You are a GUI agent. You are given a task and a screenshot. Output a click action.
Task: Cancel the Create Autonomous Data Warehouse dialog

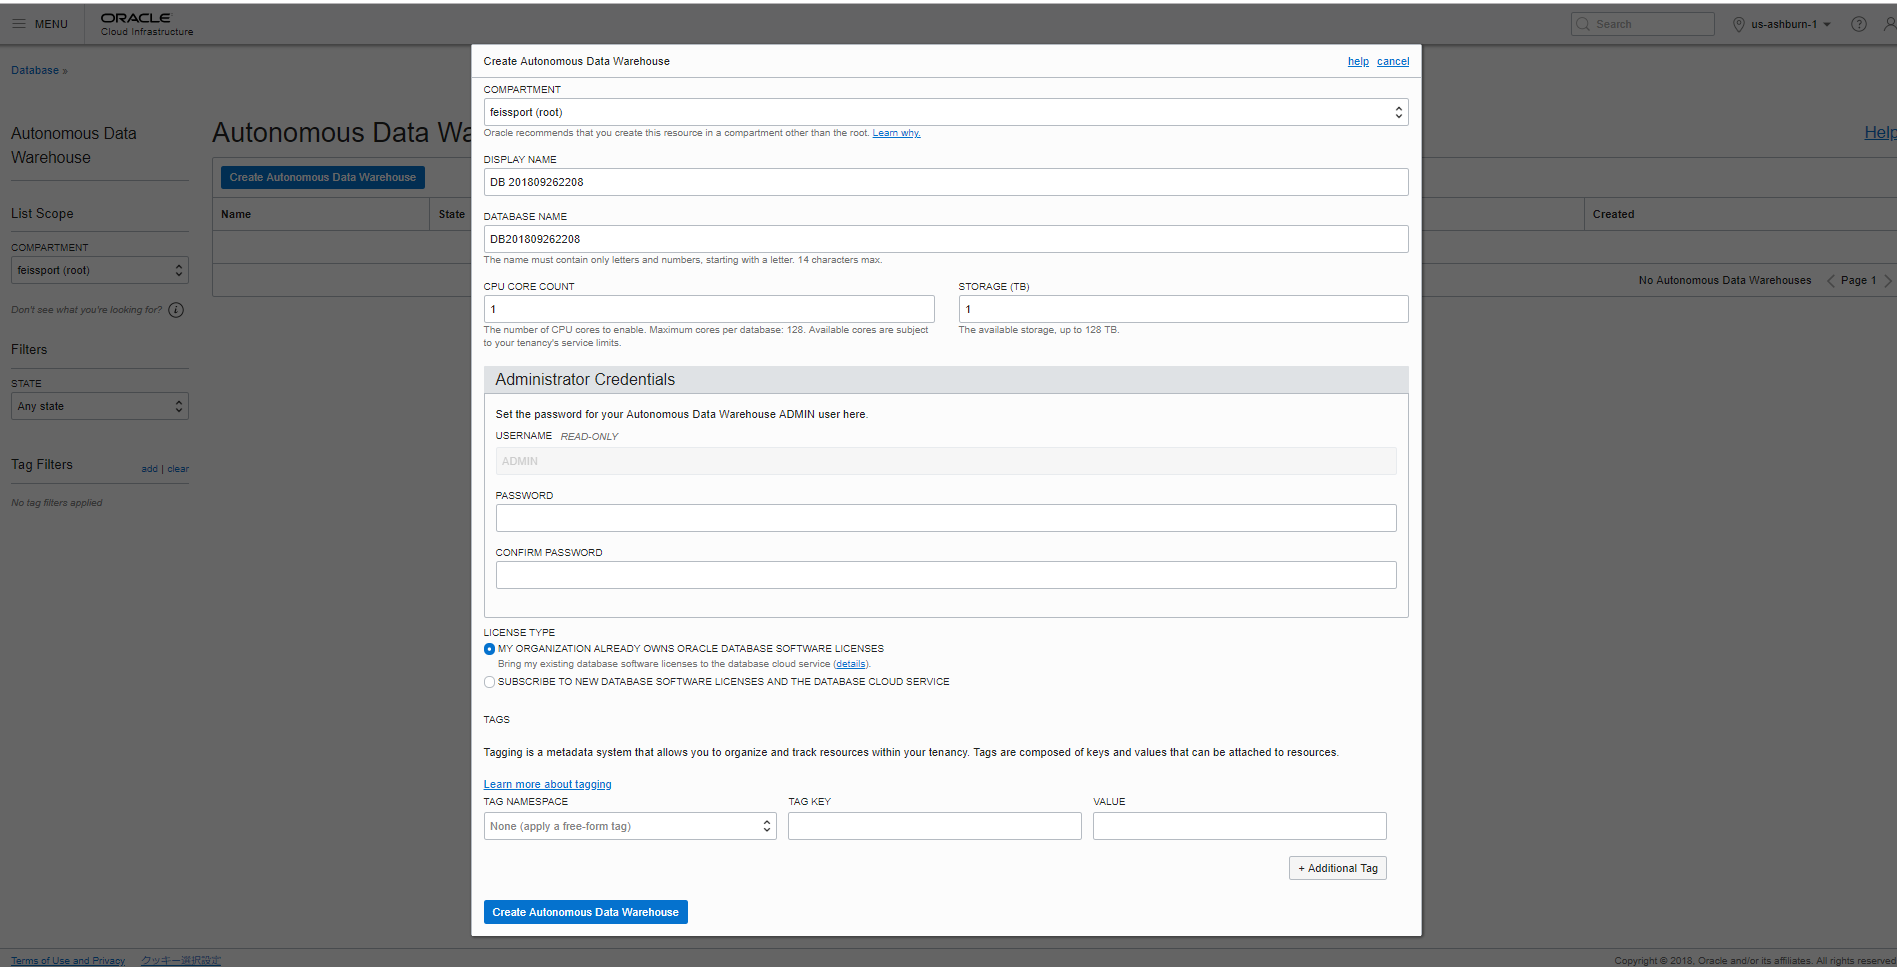(1393, 61)
